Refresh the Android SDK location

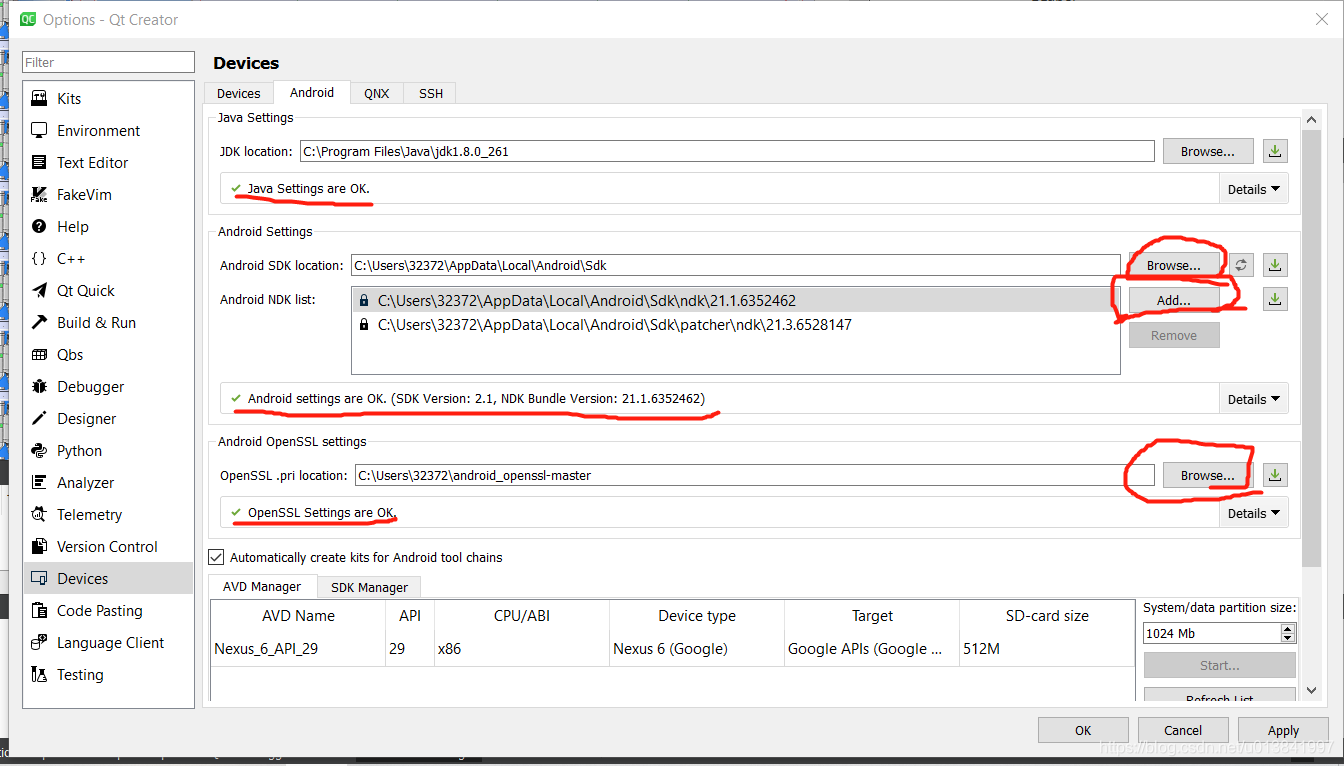pos(1241,265)
